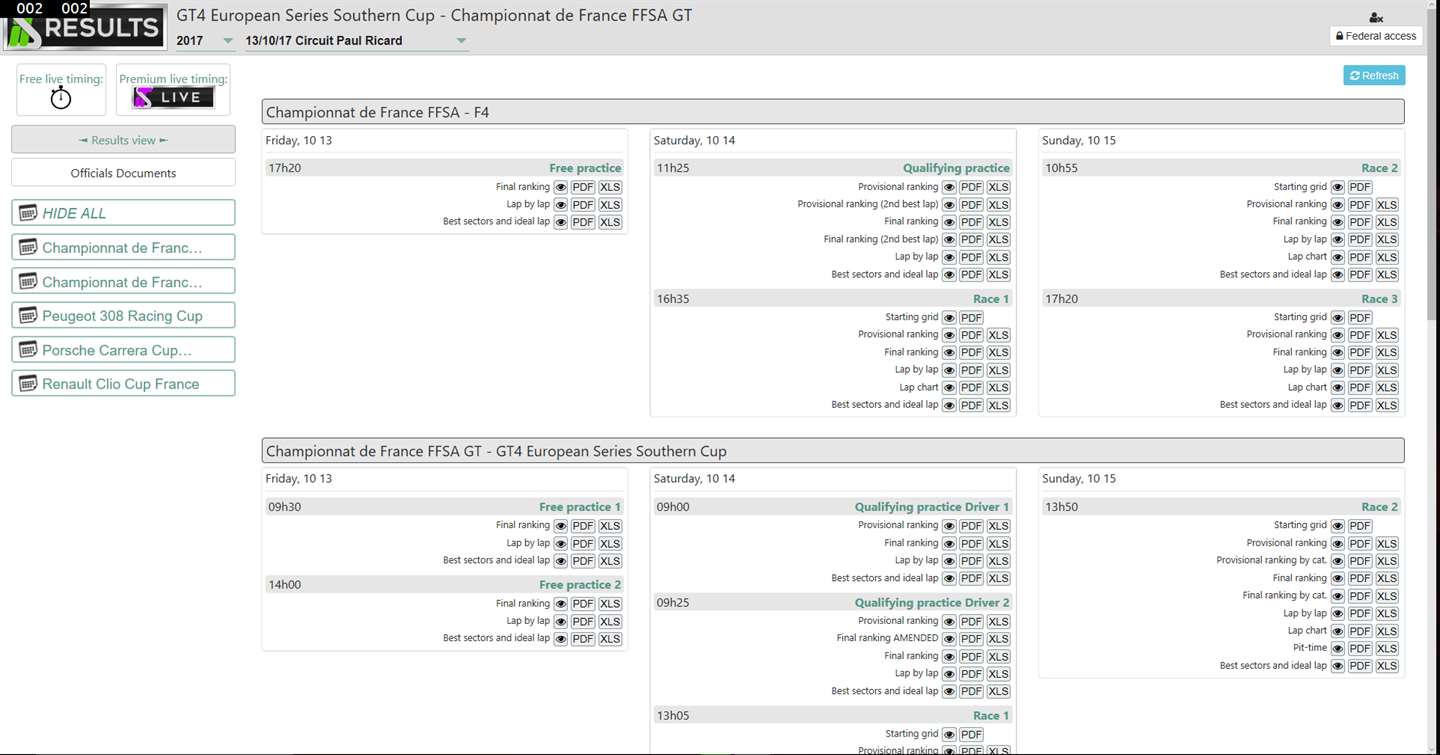Open the free live timing stopwatch icon
This screenshot has width=1440, height=755.
pyautogui.click(x=61, y=97)
